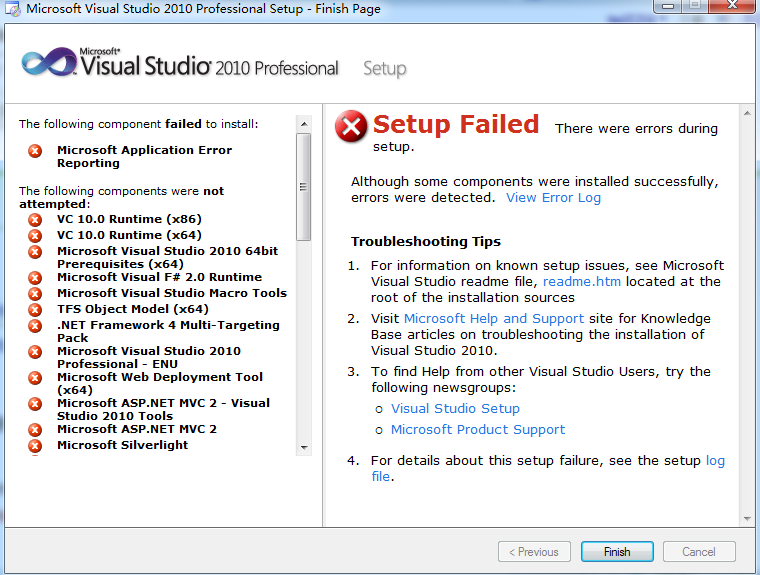The image size is (760, 575).
Task: Click the setup window title bar icon
Action: click(13, 9)
